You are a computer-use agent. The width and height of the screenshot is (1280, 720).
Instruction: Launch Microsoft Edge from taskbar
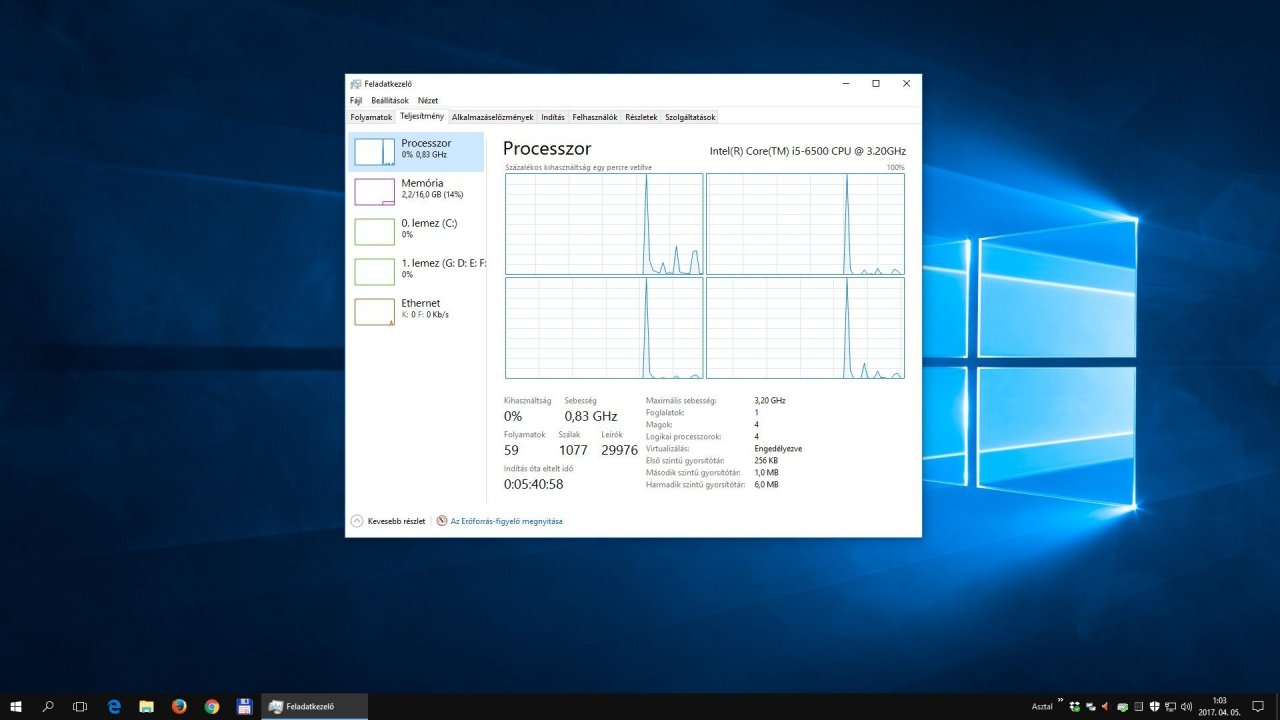[114, 706]
